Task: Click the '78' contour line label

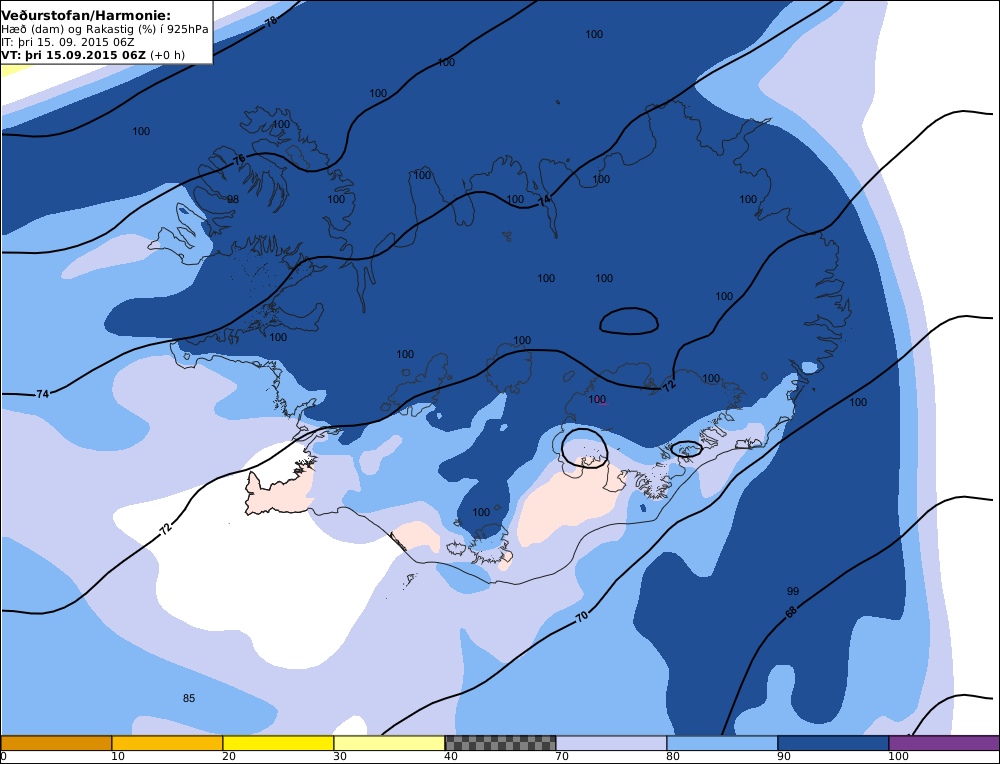Action: [x=272, y=21]
